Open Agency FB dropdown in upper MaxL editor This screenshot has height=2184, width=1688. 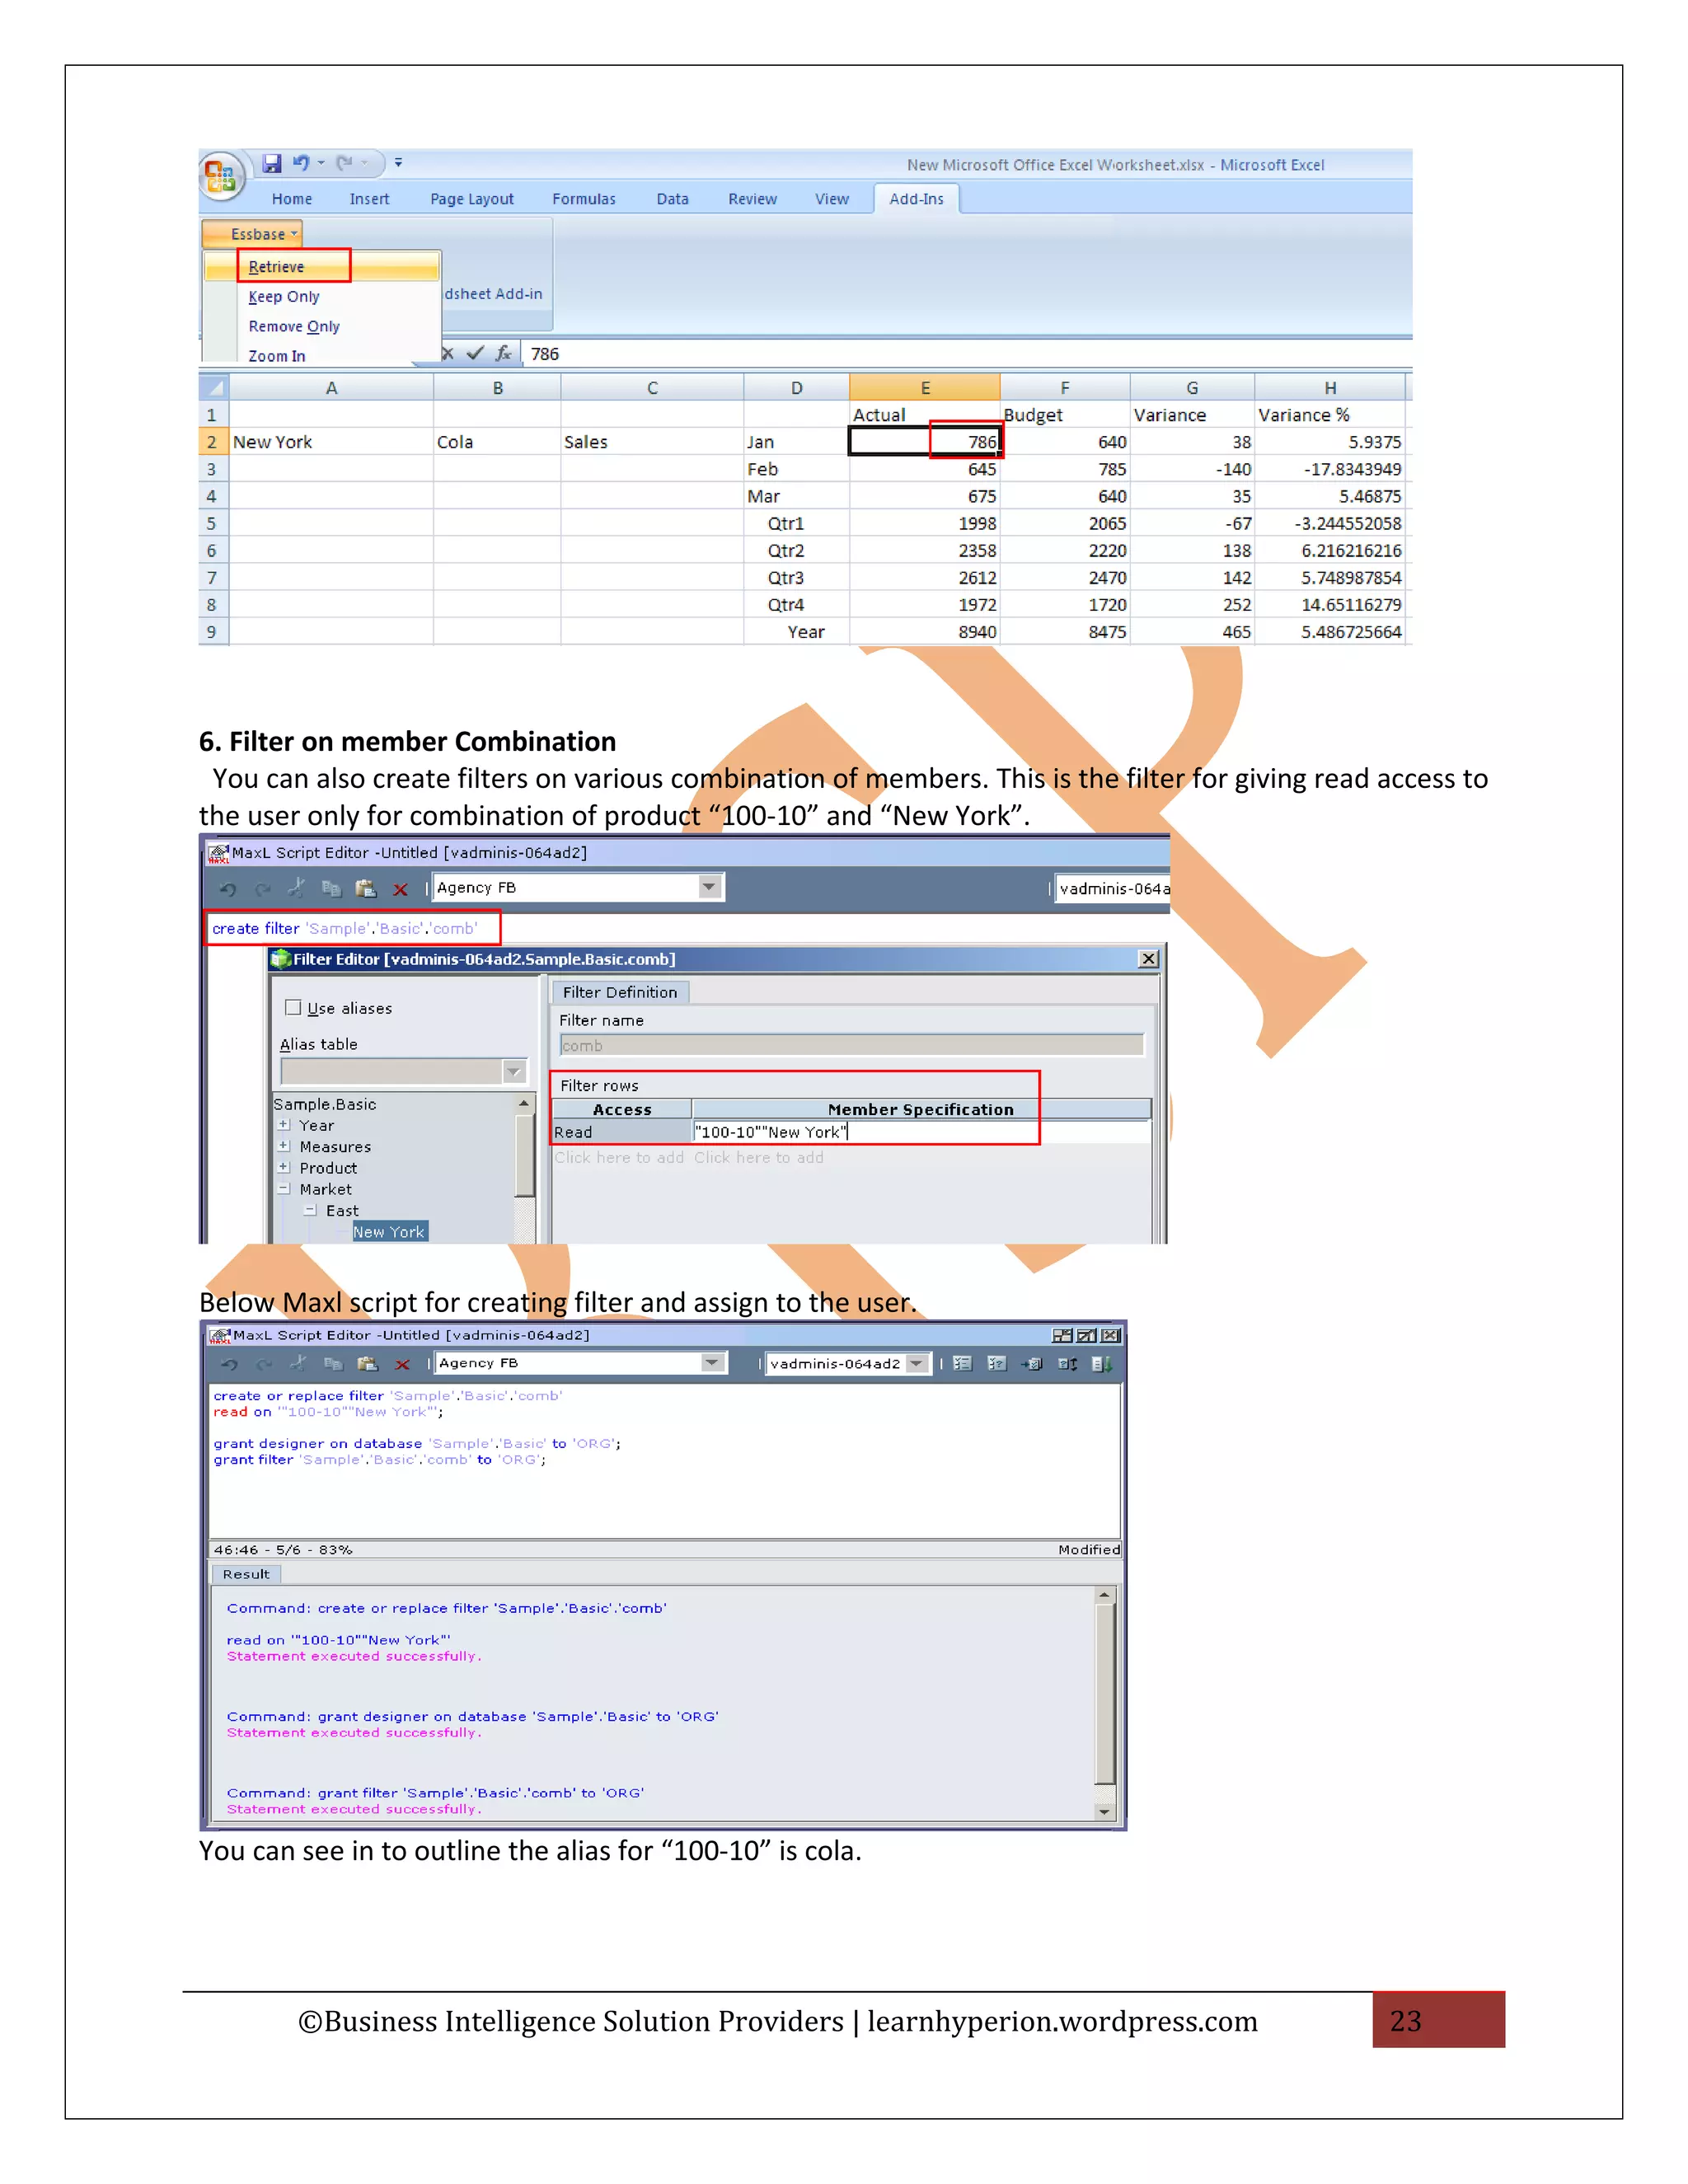coord(709,887)
